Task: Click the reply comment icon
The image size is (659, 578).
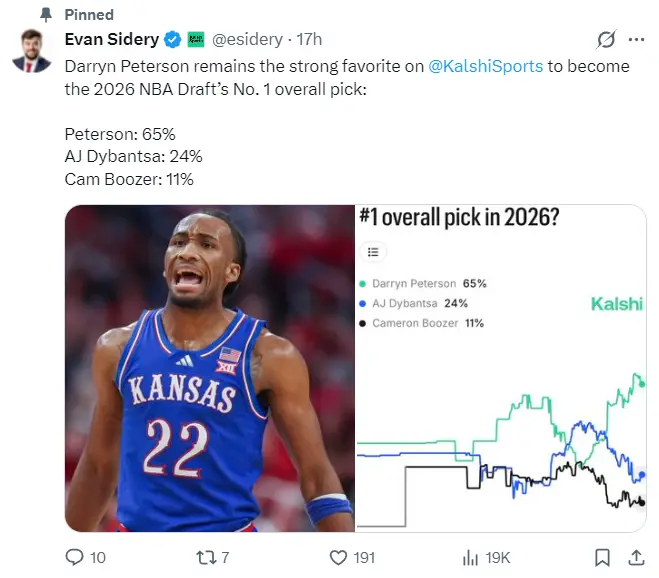Action: (x=74, y=557)
